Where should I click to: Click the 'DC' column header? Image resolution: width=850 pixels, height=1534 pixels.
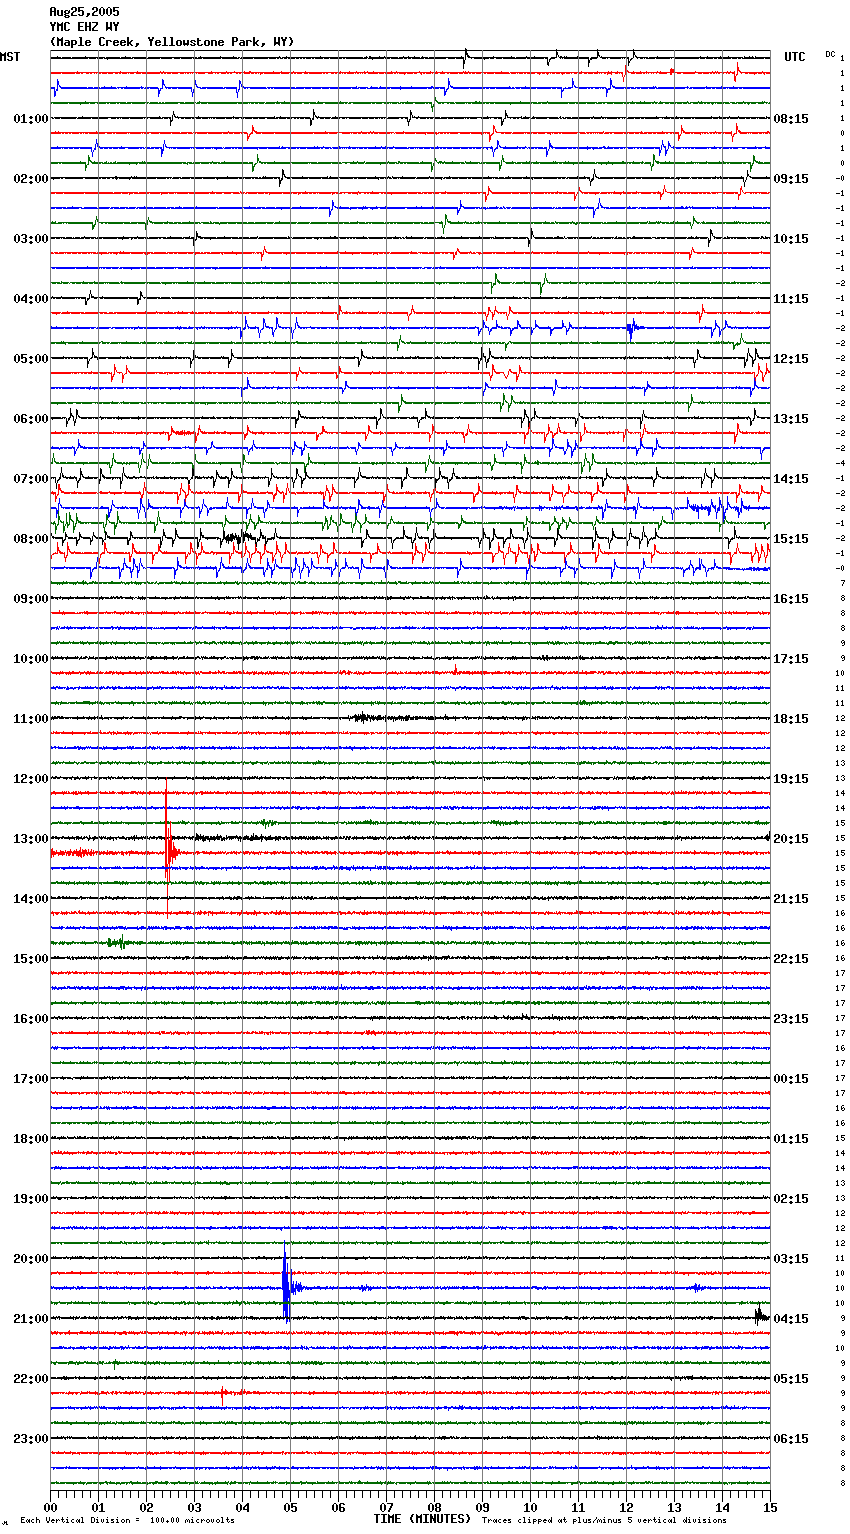point(830,54)
